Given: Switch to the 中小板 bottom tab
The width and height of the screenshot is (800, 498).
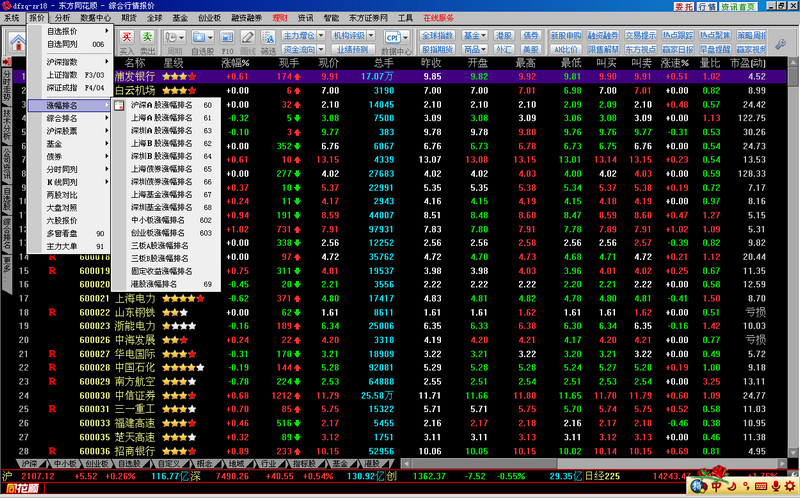Looking at the screenshot, I should pyautogui.click(x=63, y=464).
